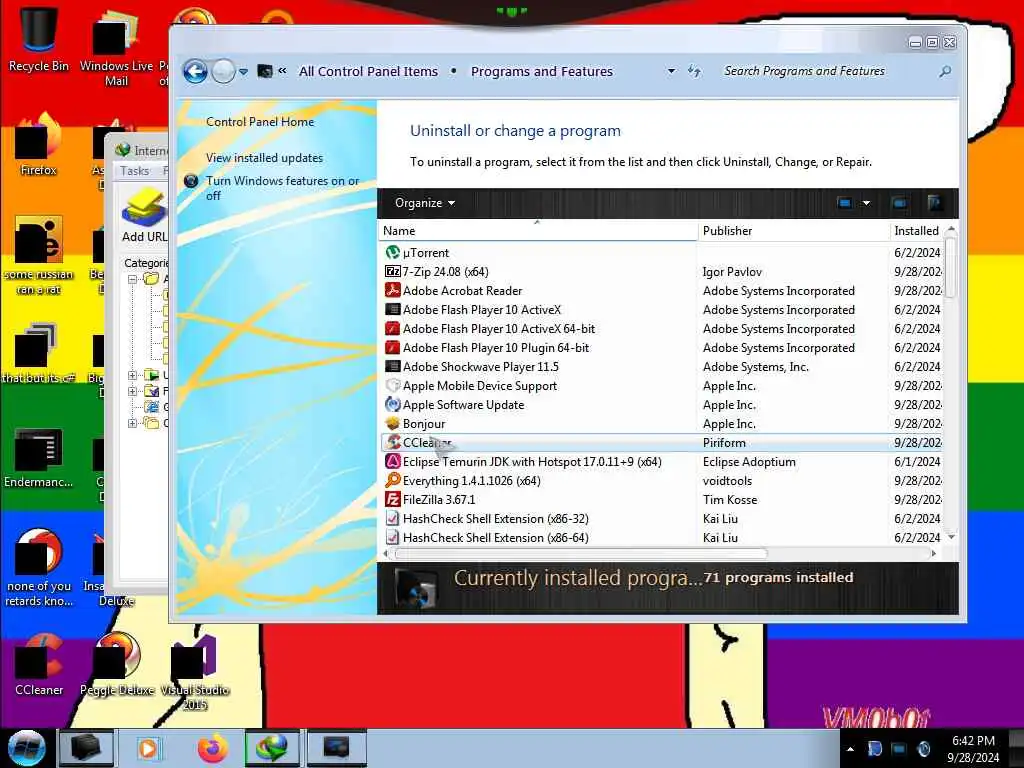
Task: Click the scroll down arrow of the program list
Action: pyautogui.click(x=951, y=537)
